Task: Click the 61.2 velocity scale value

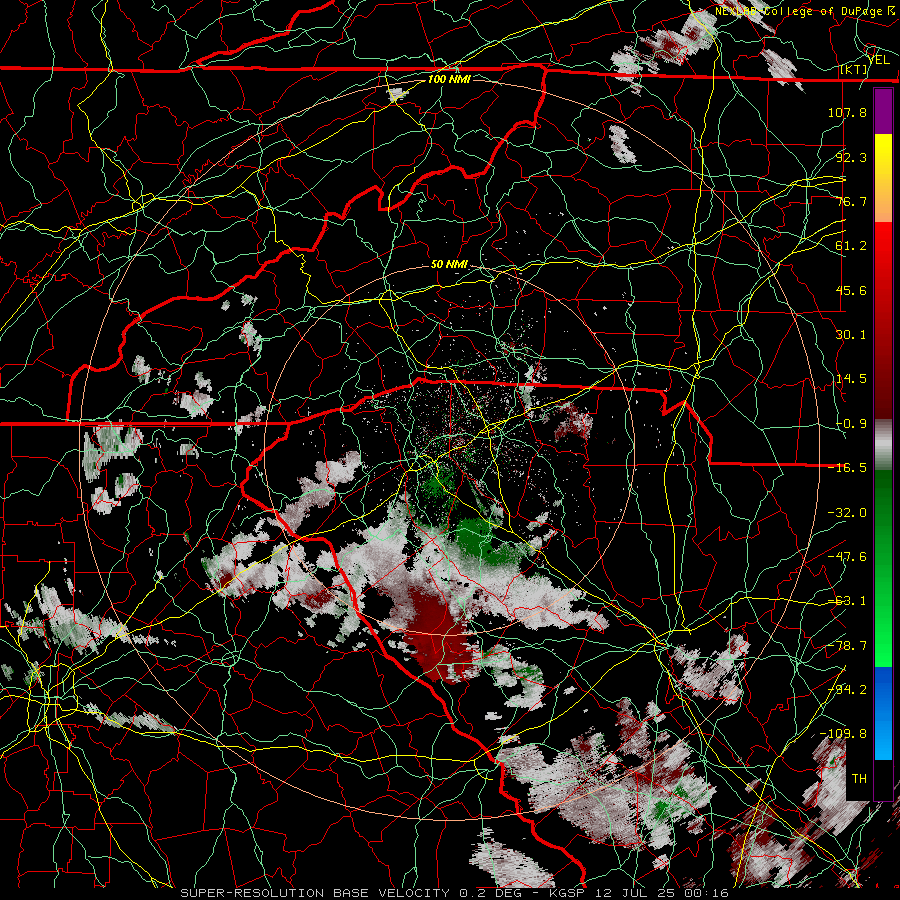Action: (x=851, y=246)
